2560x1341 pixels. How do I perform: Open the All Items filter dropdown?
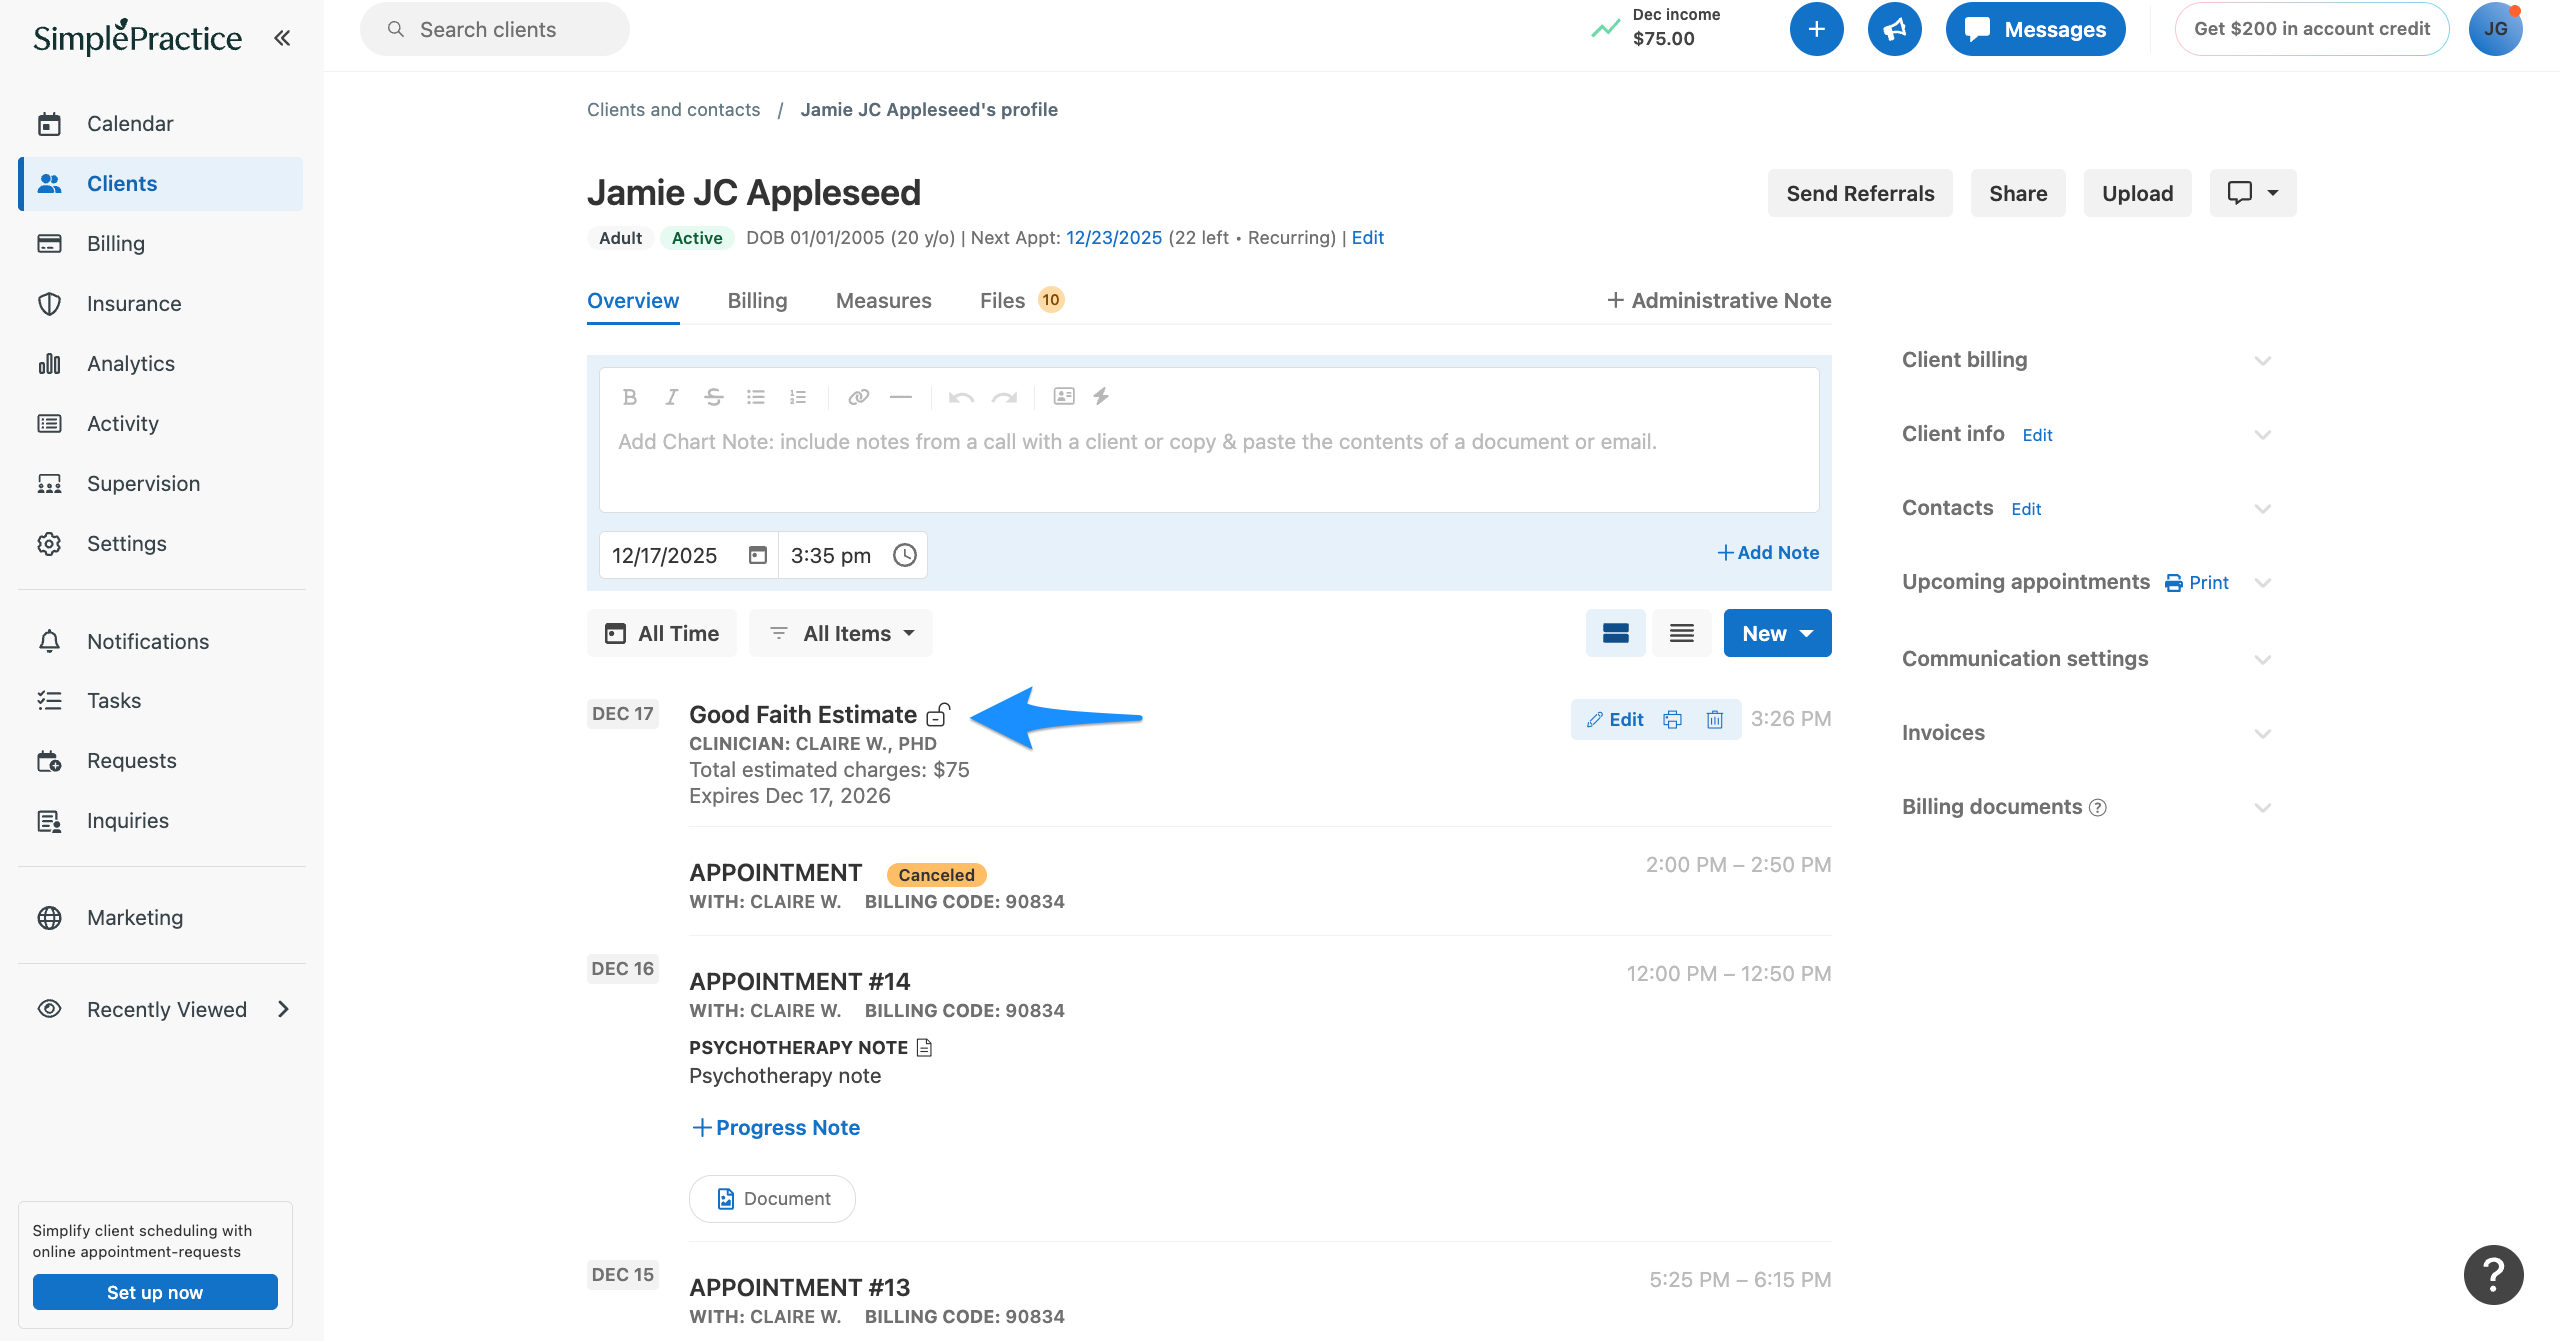point(841,633)
